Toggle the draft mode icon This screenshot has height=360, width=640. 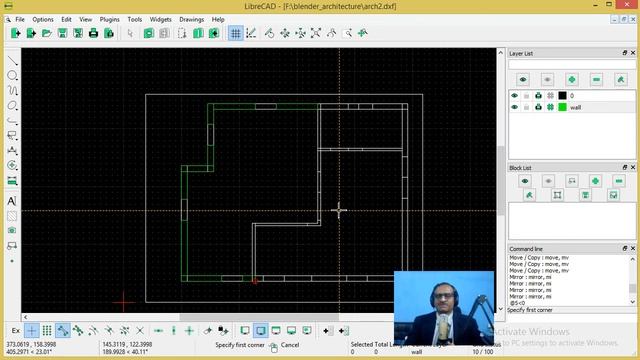(x=251, y=33)
